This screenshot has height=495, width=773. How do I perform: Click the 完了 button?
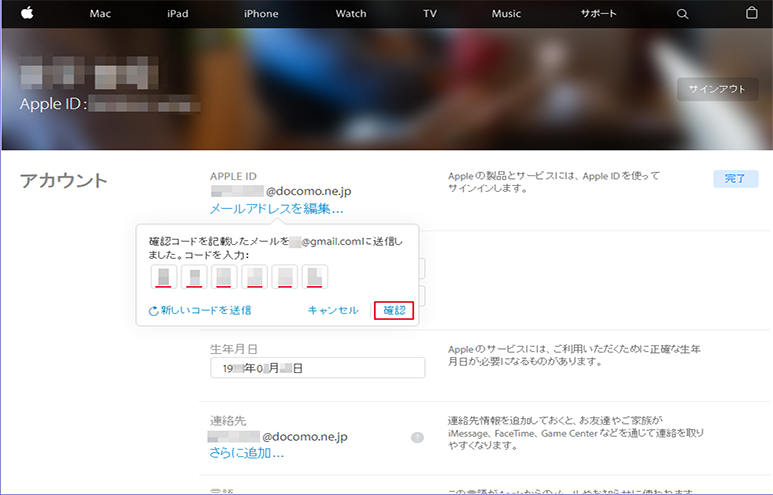pos(735,178)
